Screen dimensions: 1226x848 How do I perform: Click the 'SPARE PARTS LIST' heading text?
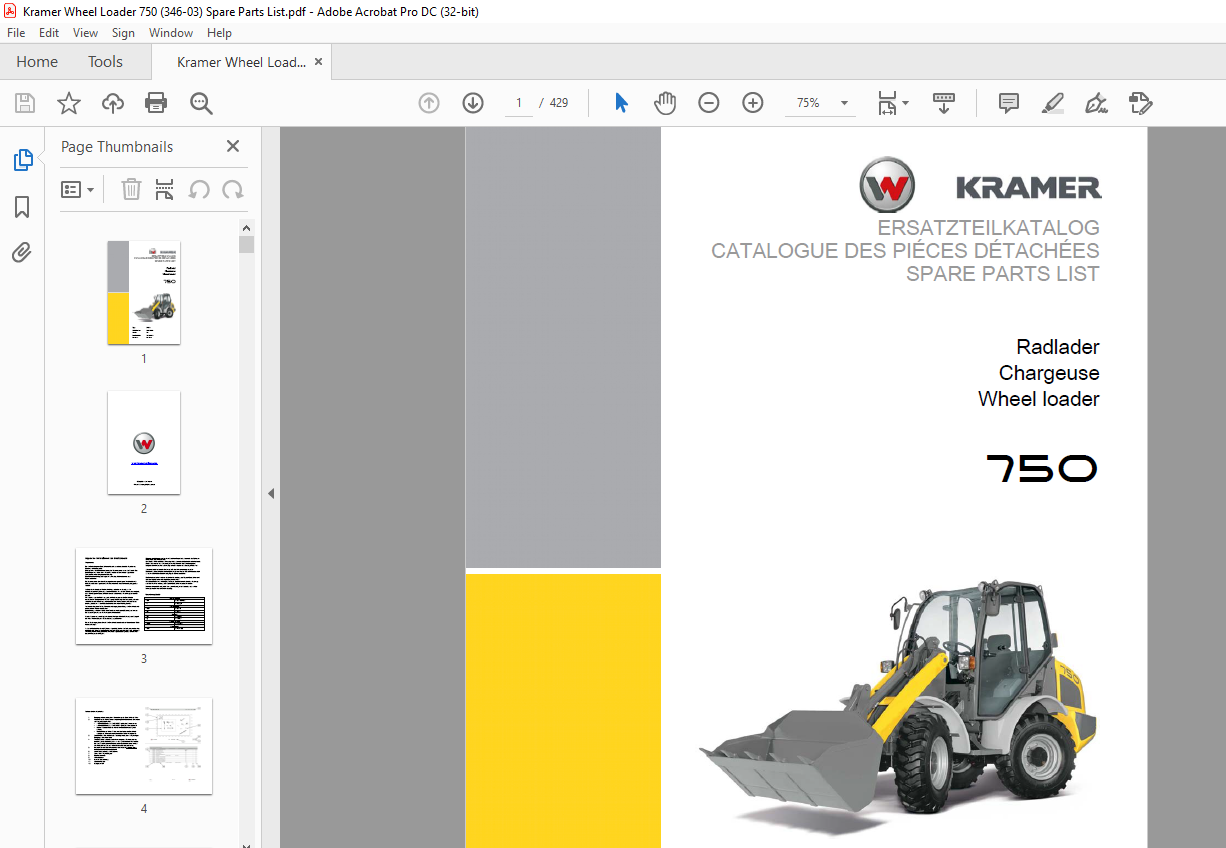point(1003,274)
